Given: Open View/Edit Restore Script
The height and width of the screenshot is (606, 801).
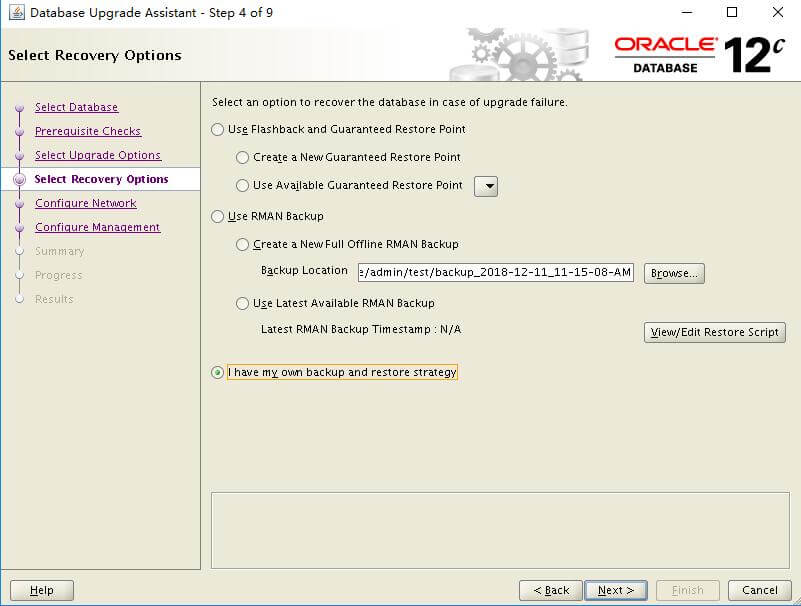Looking at the screenshot, I should point(715,332).
